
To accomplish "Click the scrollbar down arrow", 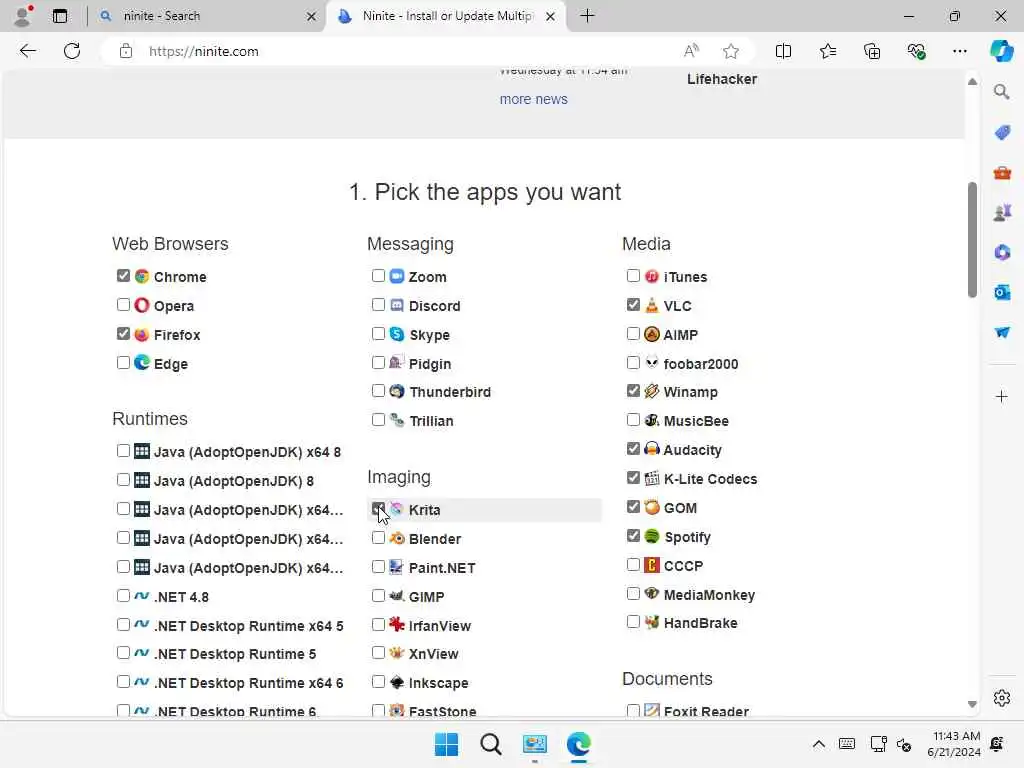I will point(972,704).
